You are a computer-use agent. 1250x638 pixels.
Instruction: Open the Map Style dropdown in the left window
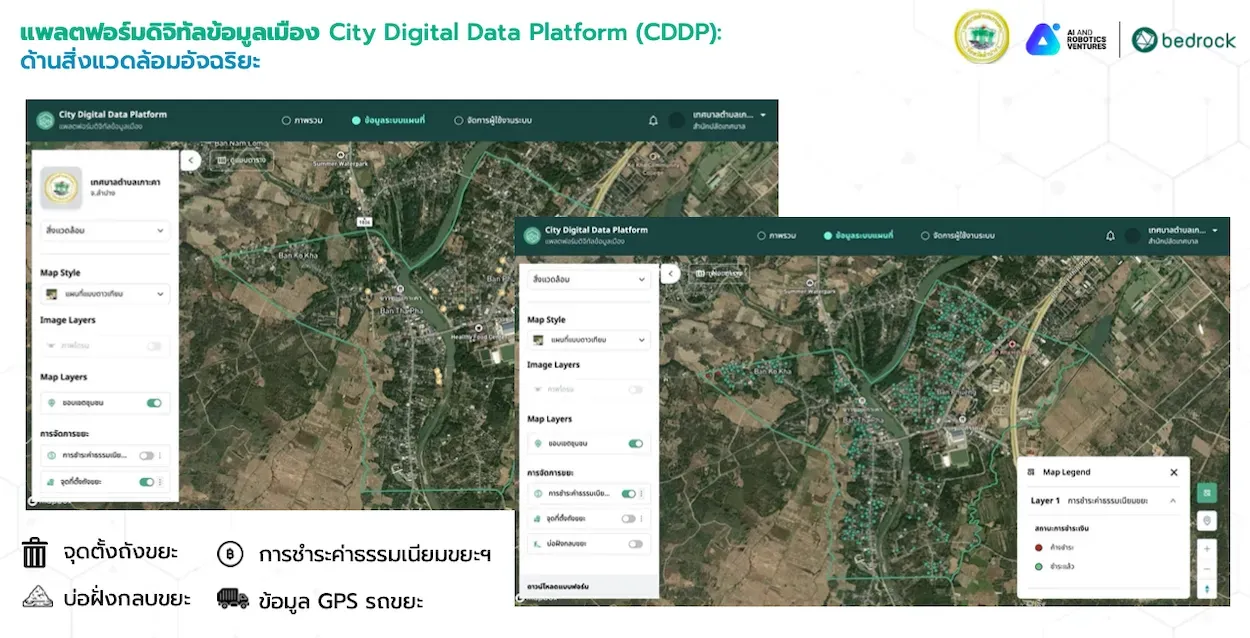coord(104,295)
